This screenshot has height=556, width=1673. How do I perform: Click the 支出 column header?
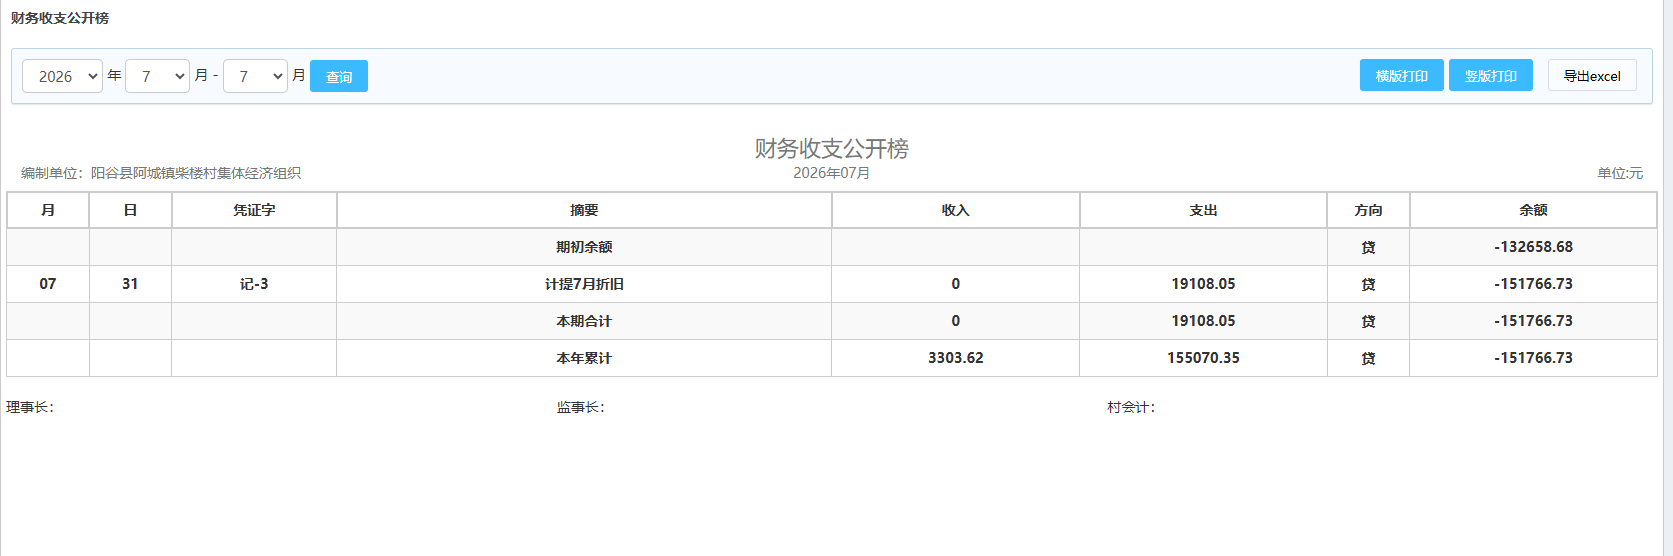(x=1203, y=210)
